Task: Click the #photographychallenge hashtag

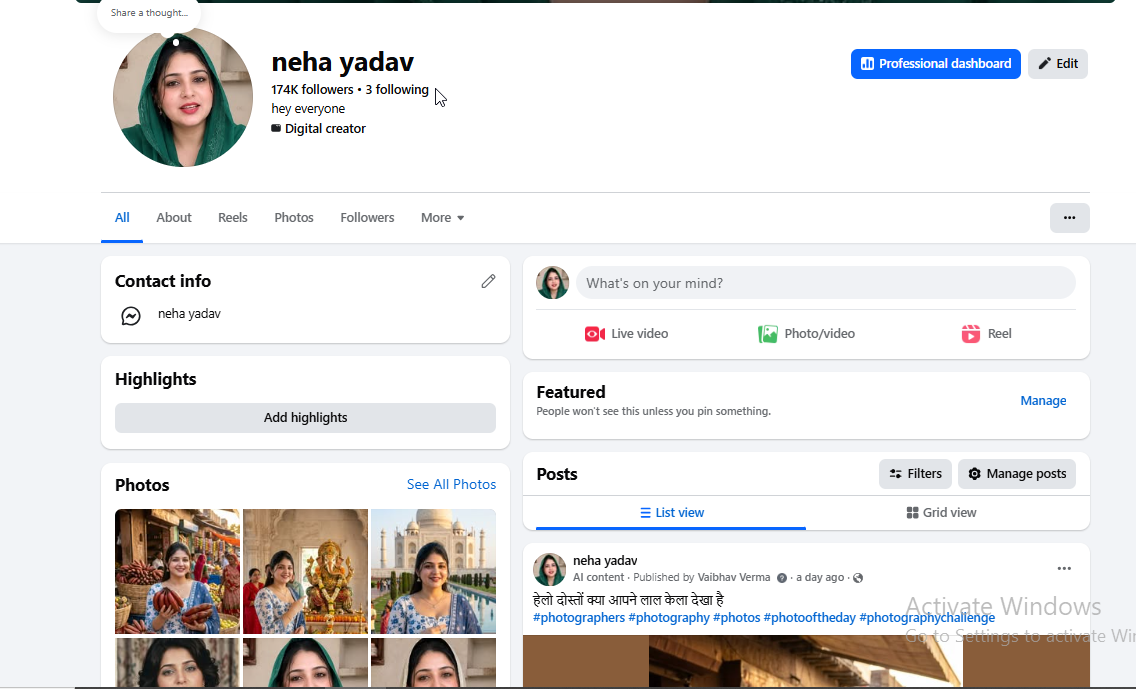Action: tap(927, 618)
